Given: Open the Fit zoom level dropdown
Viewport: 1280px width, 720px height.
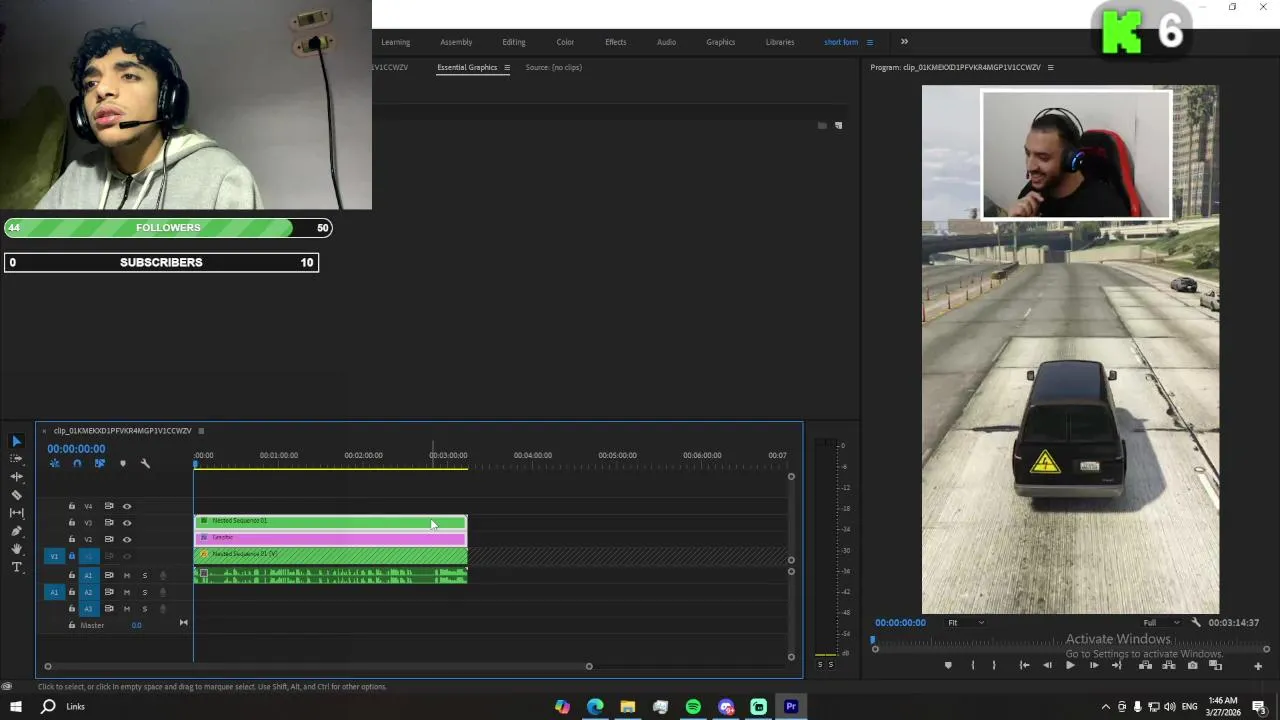Looking at the screenshot, I should [x=965, y=623].
